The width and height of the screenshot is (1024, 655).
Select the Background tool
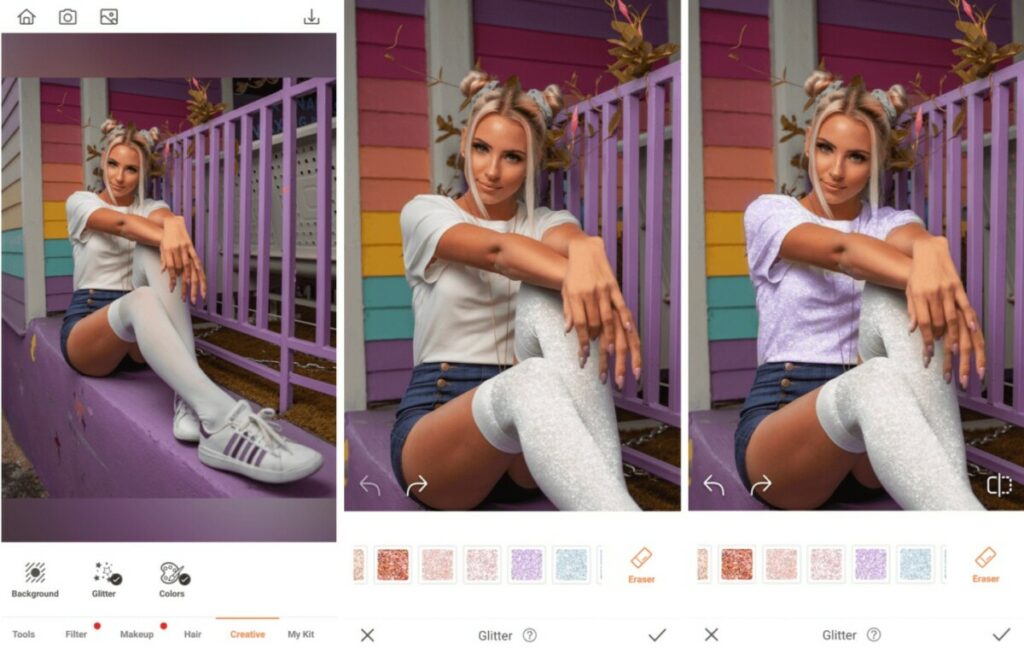[x=35, y=580]
